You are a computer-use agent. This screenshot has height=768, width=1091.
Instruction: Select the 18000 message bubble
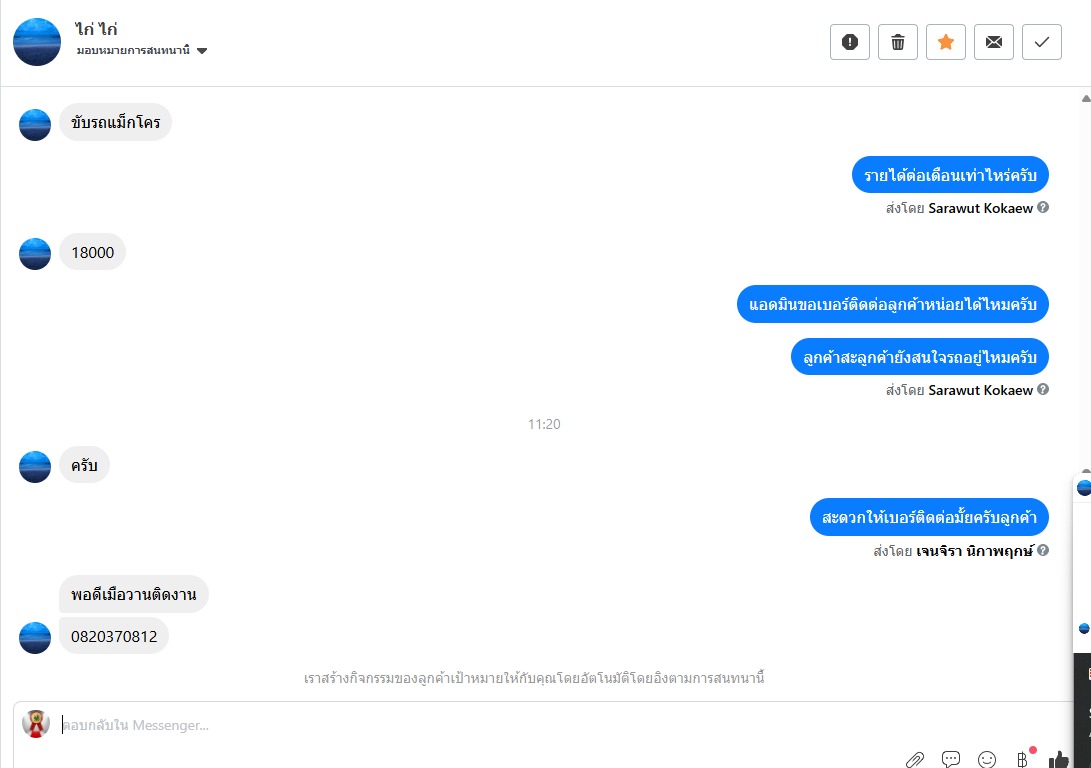[93, 252]
